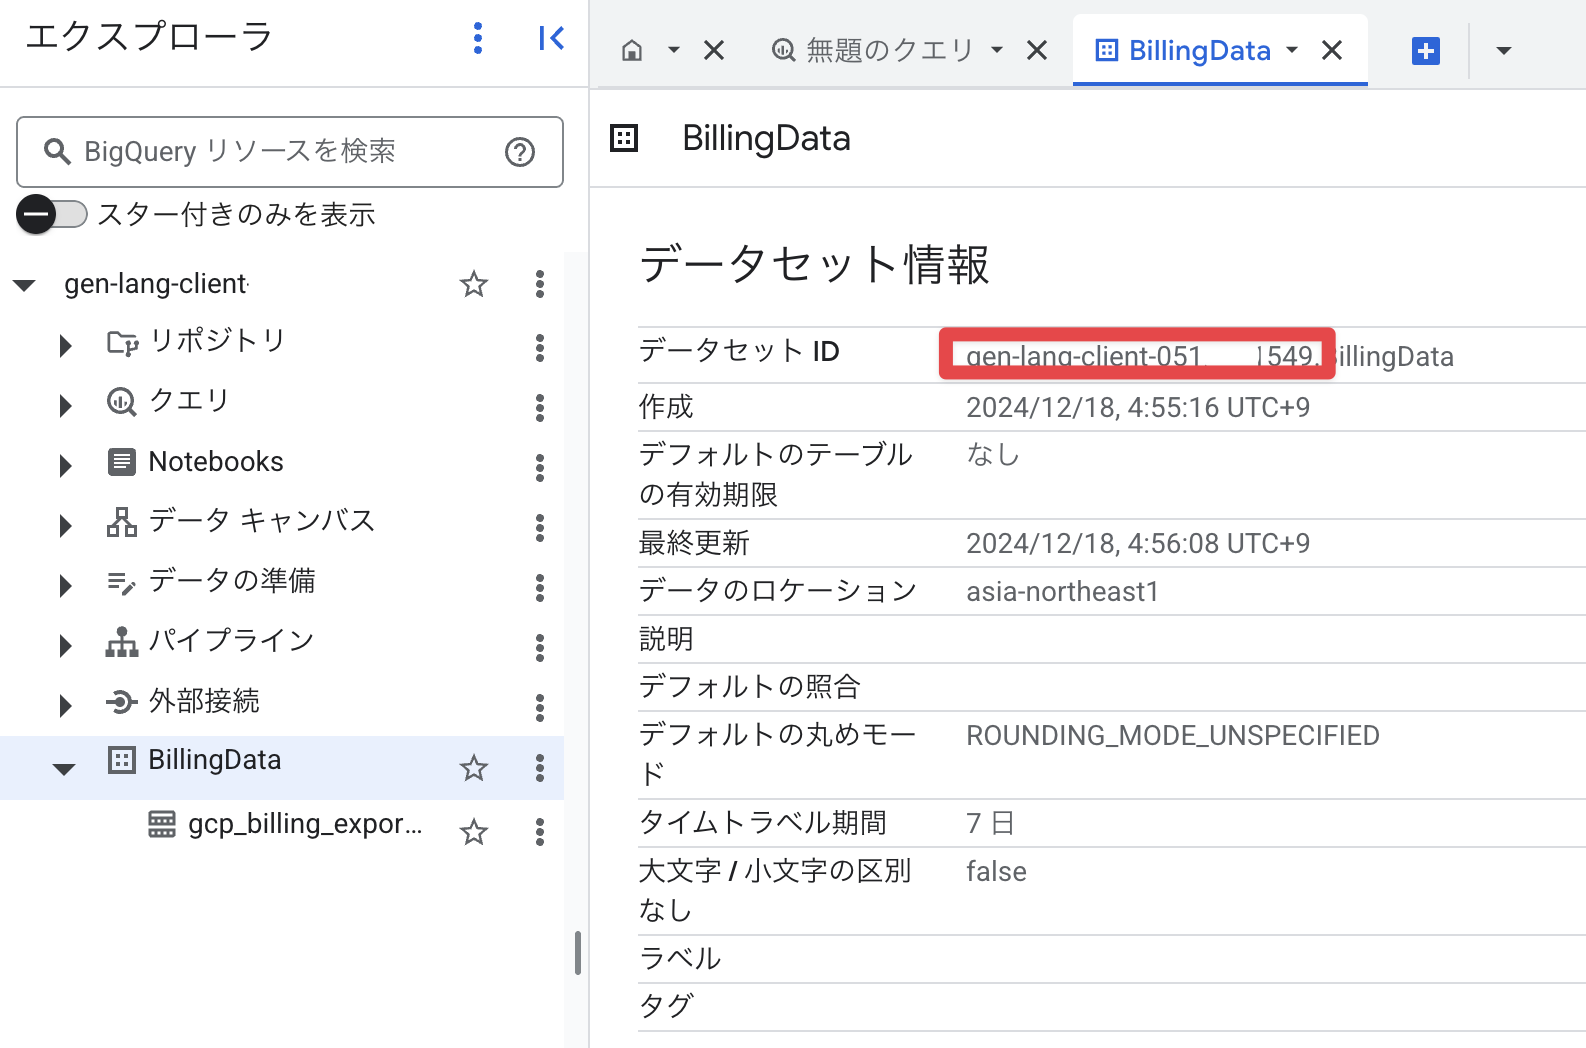
Task: Open the gcp_billing_export table
Action: (x=304, y=824)
